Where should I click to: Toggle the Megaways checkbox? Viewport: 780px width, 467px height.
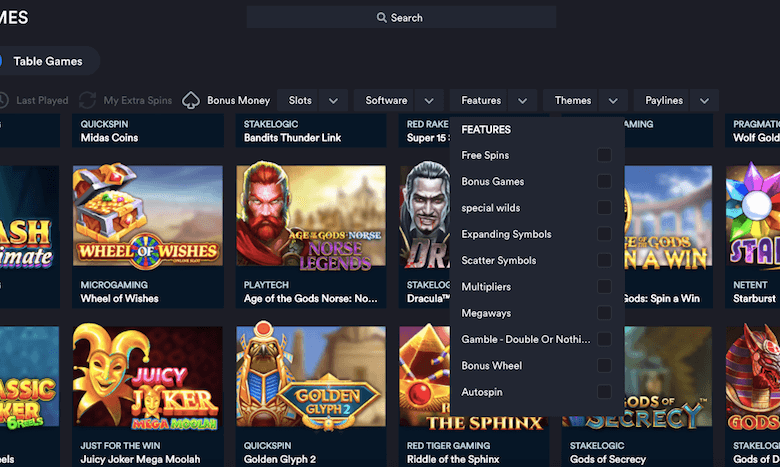pos(604,313)
